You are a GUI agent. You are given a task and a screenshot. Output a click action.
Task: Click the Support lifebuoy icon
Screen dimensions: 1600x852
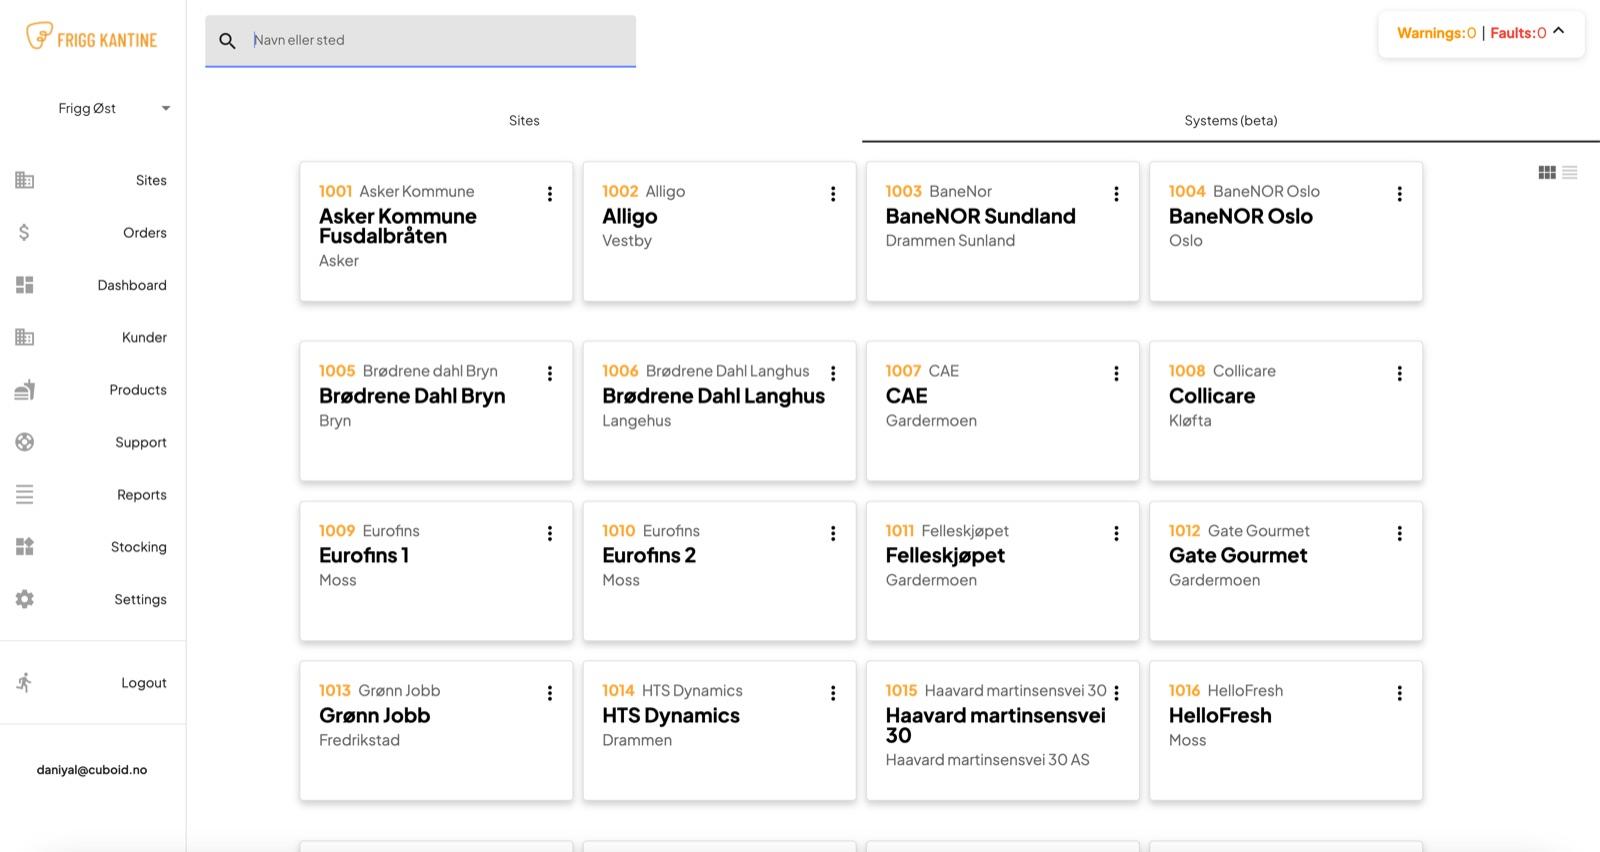pos(25,442)
